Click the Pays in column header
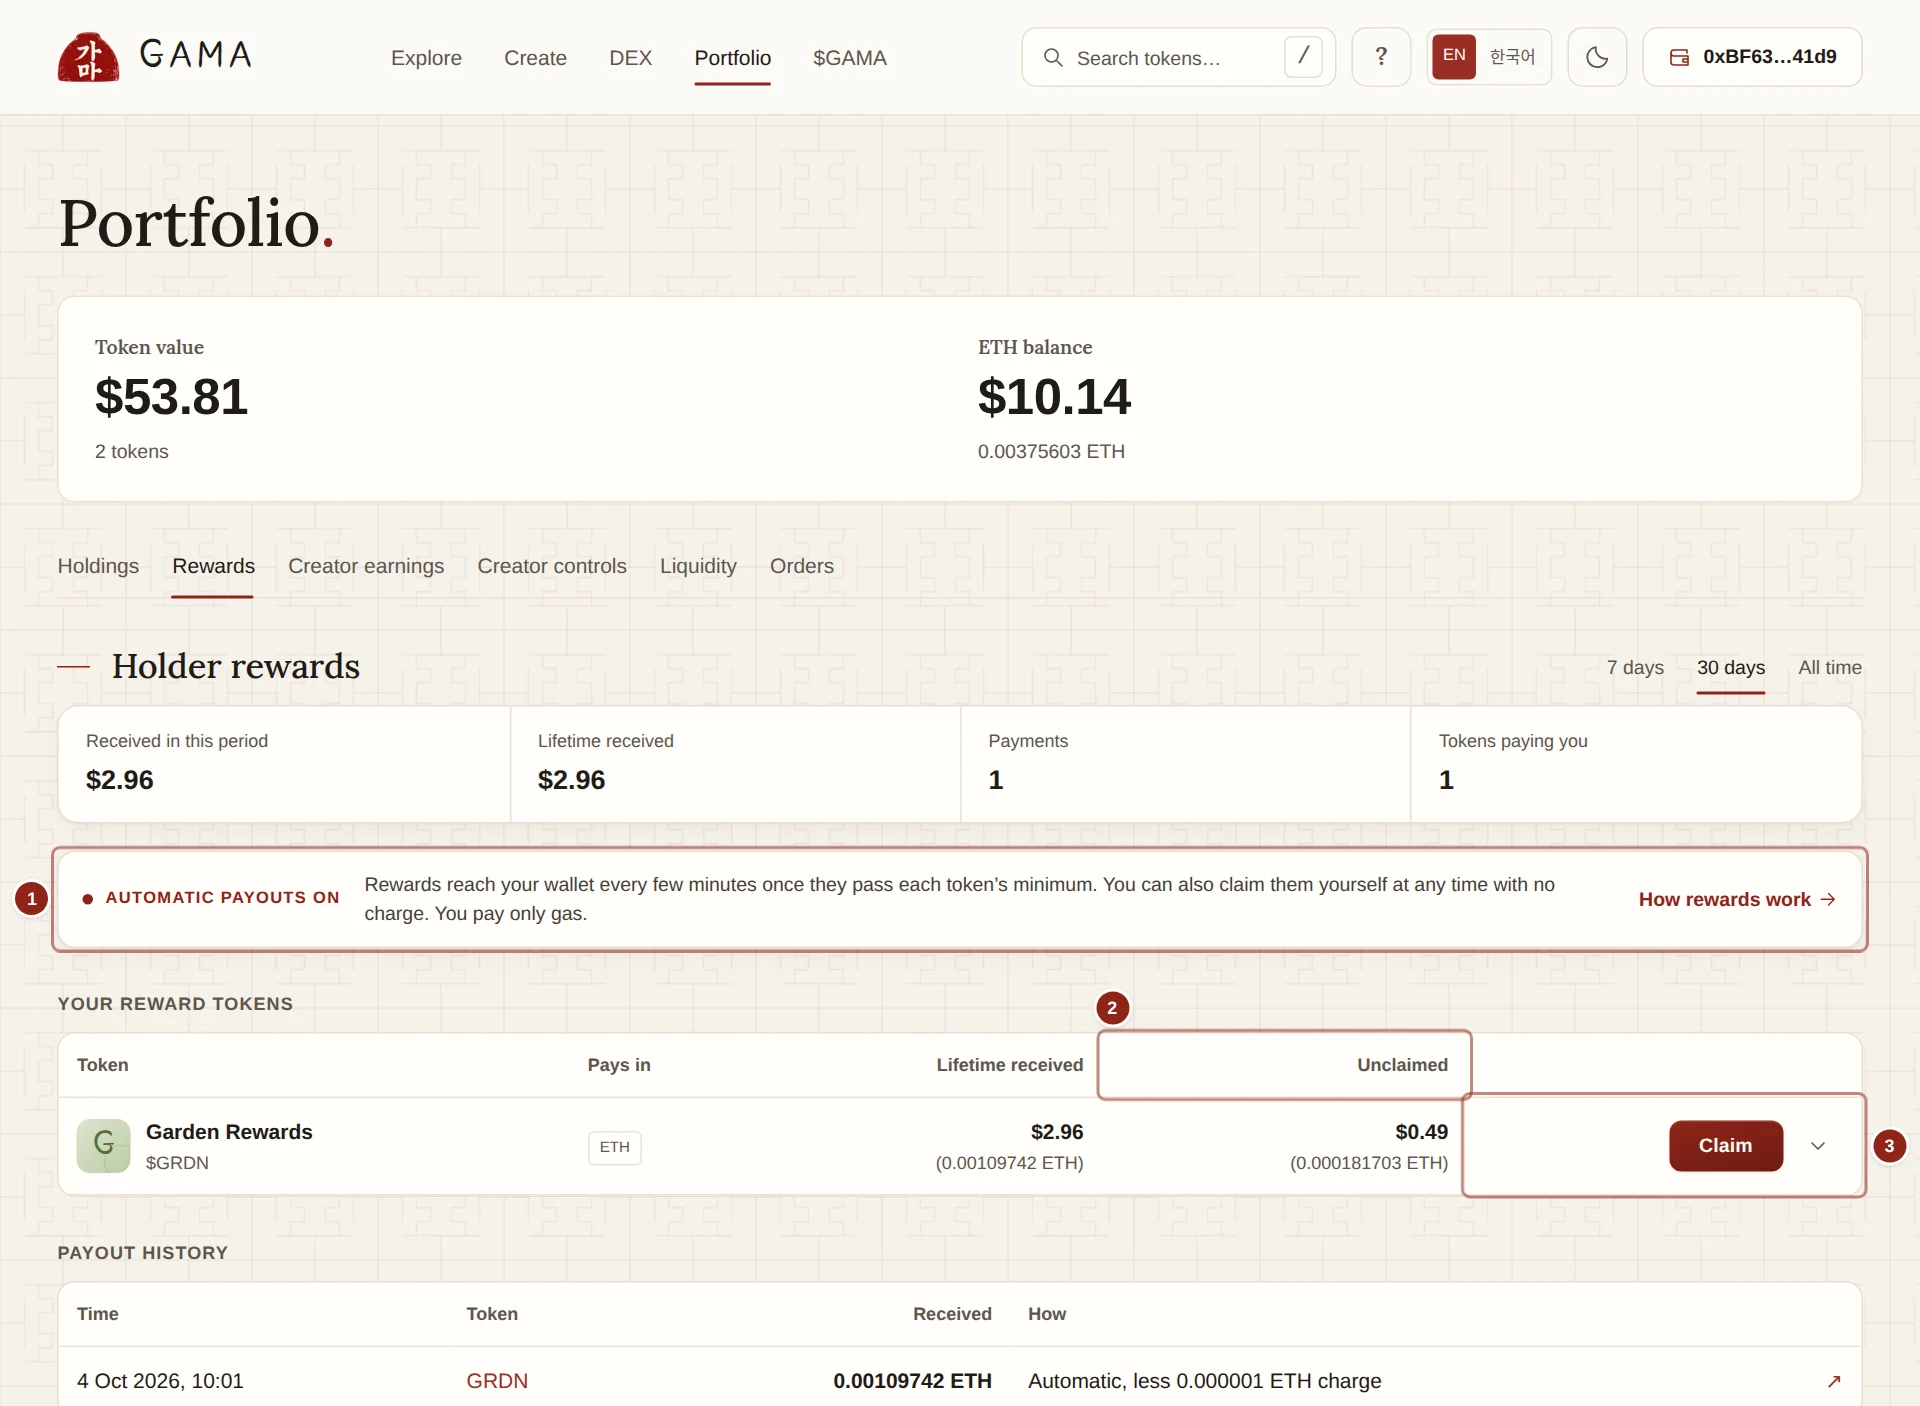This screenshot has width=1920, height=1406. point(619,1065)
